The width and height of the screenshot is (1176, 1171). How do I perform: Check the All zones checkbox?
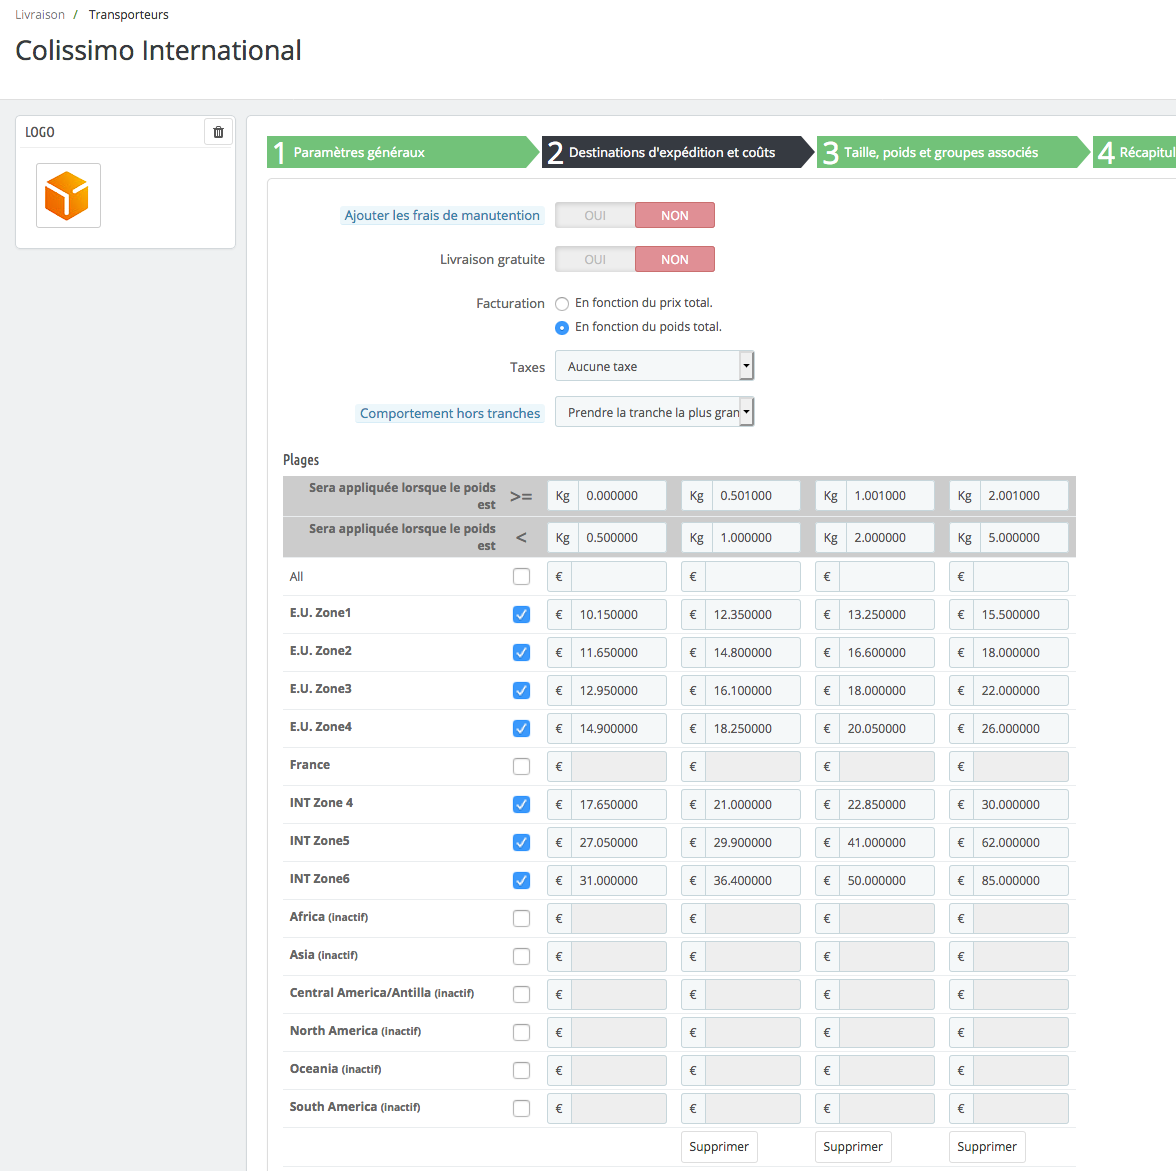click(521, 577)
